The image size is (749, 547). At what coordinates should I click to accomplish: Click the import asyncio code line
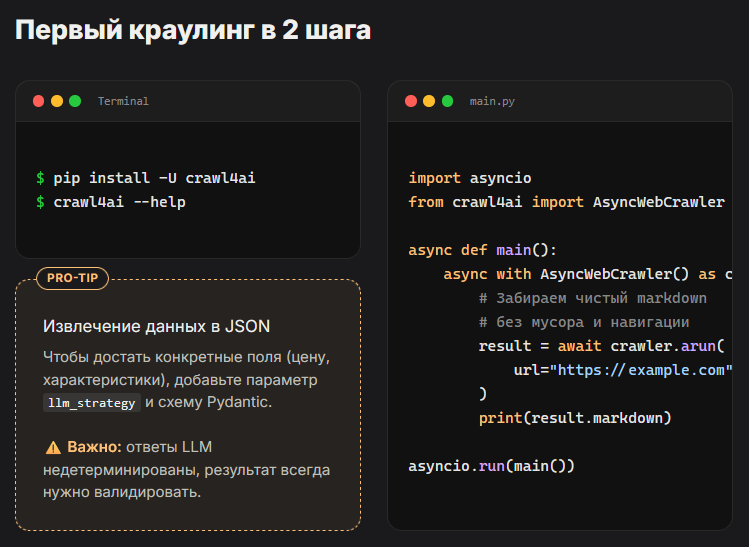(x=470, y=178)
